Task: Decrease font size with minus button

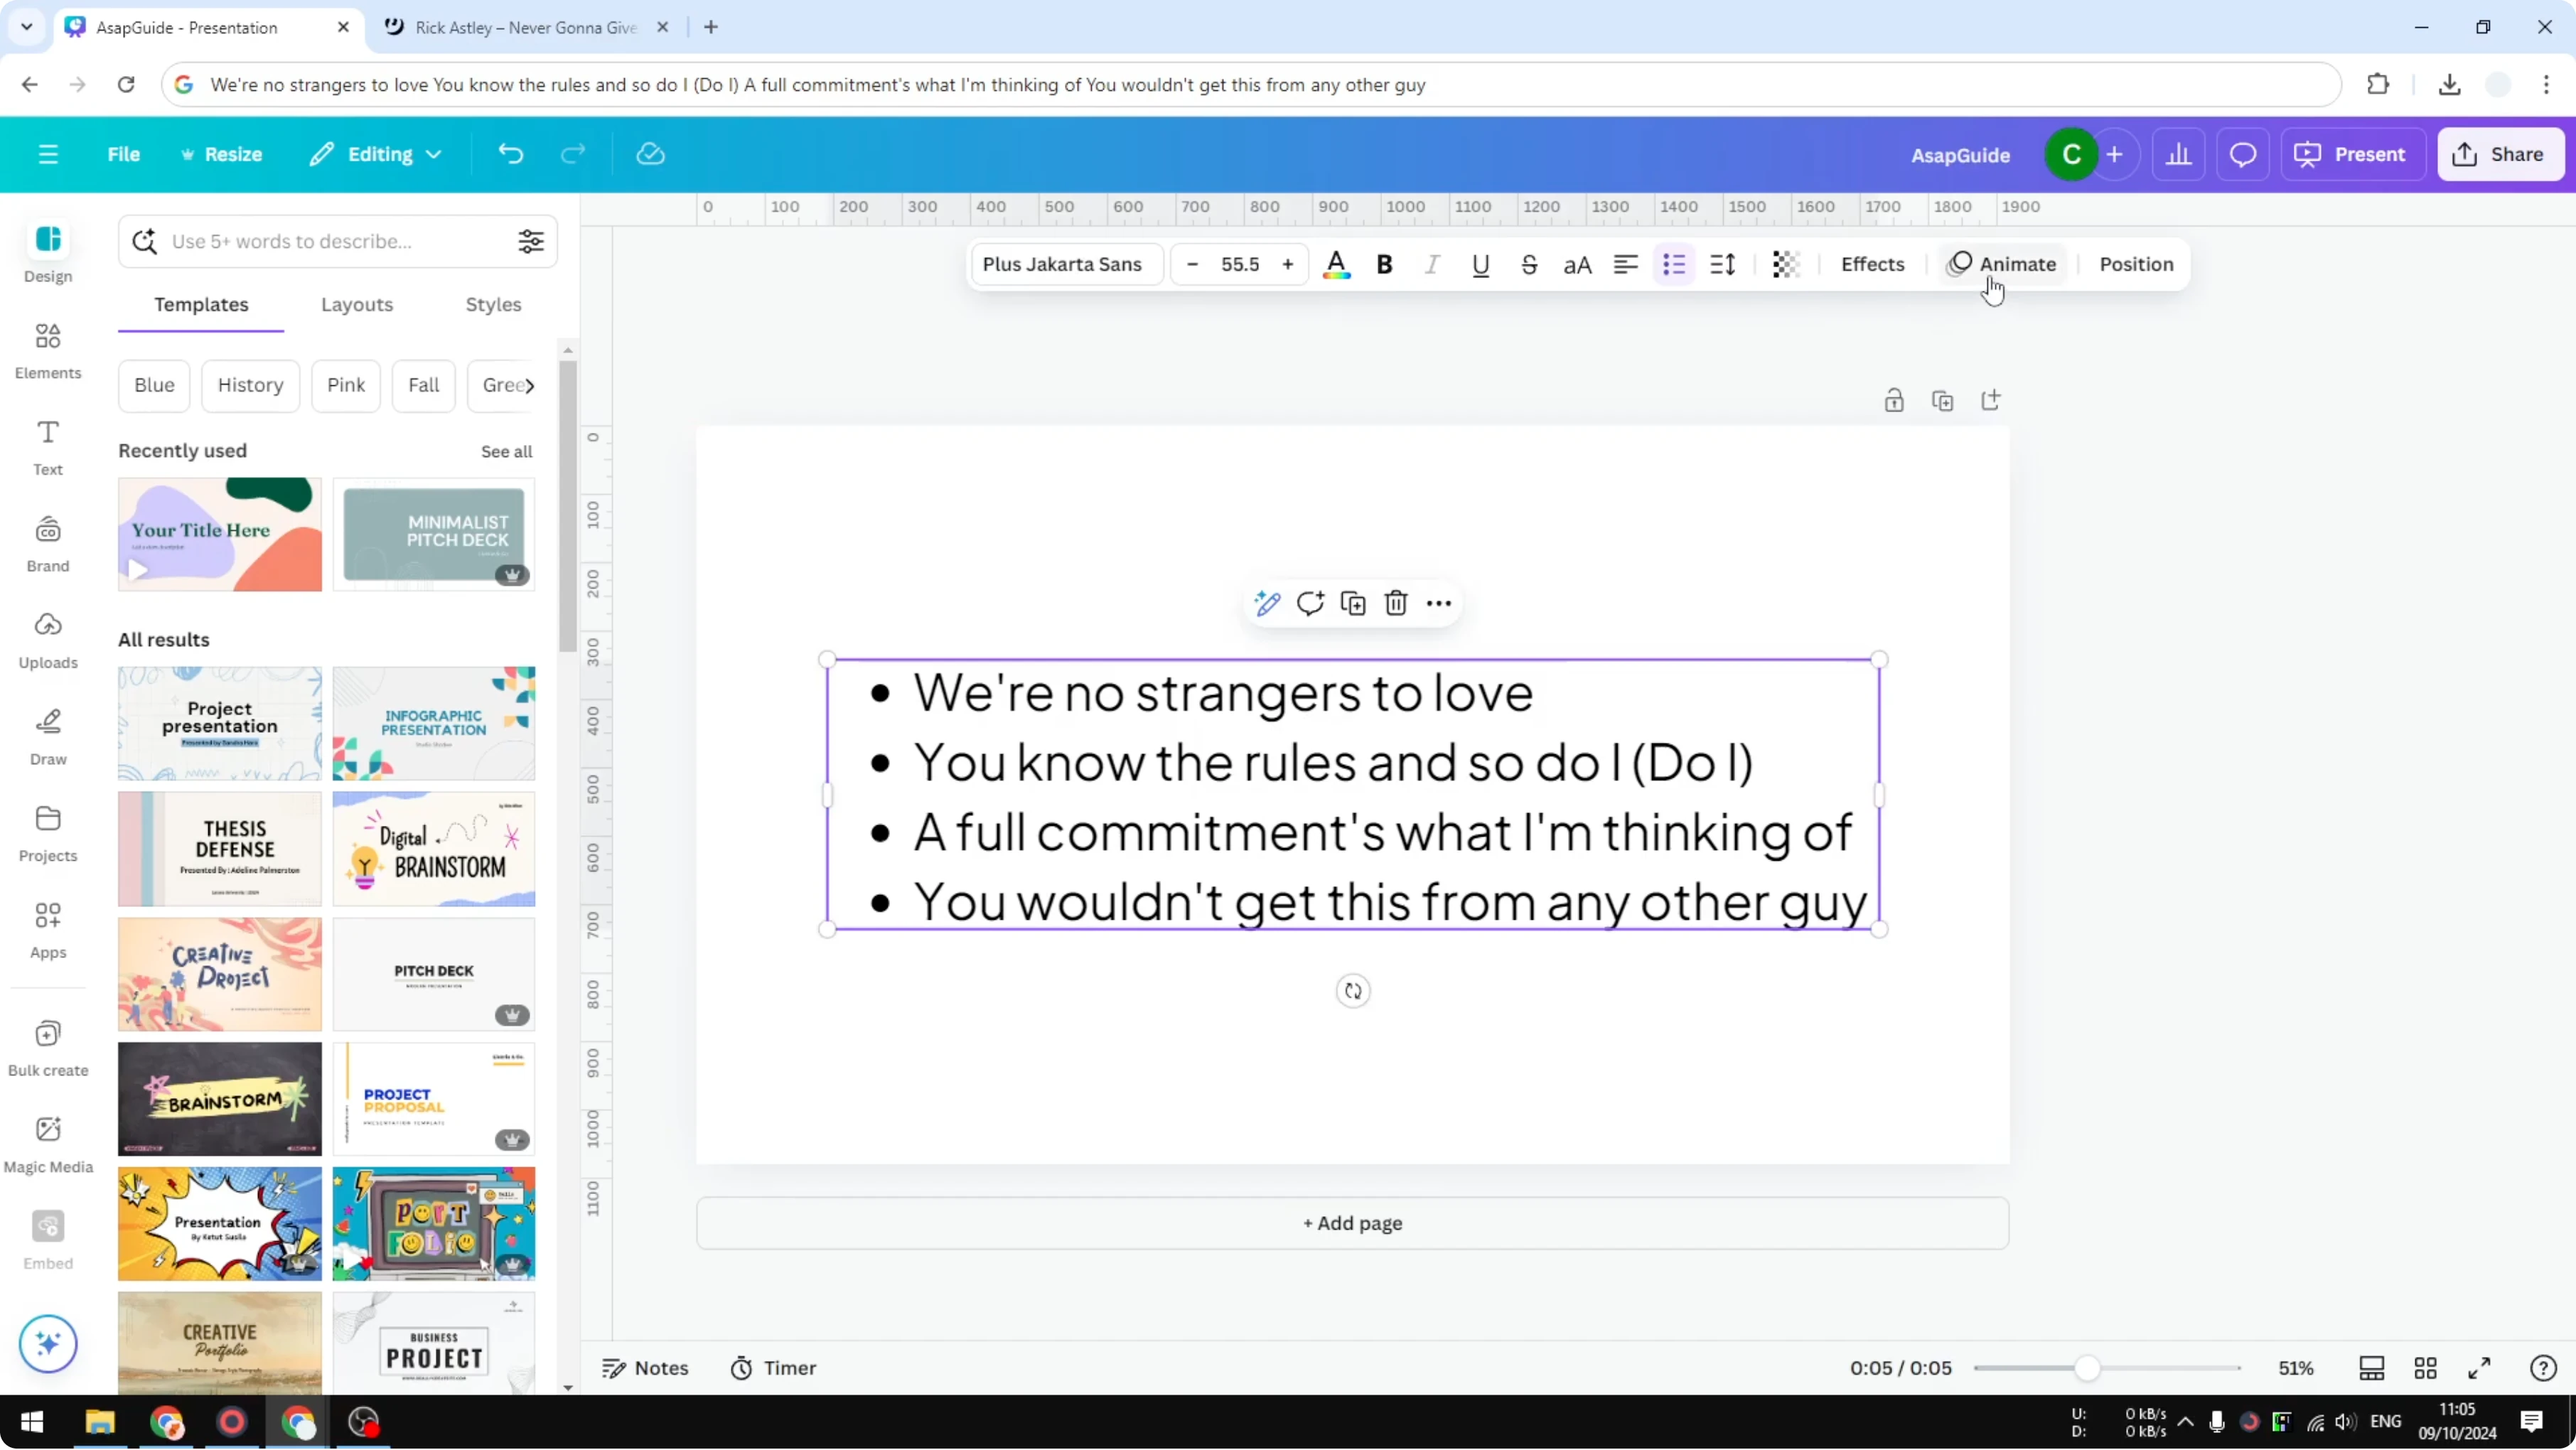Action: (x=1192, y=264)
